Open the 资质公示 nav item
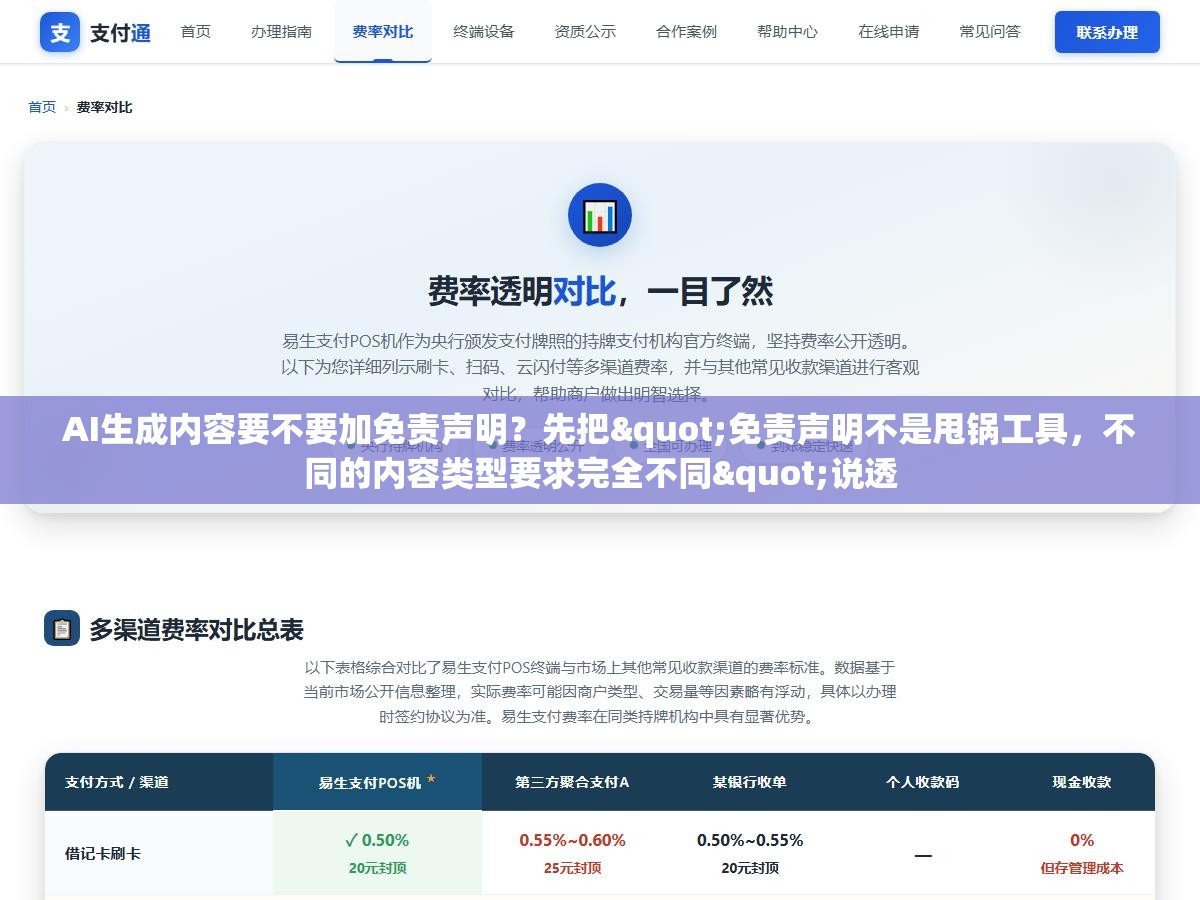 [585, 32]
